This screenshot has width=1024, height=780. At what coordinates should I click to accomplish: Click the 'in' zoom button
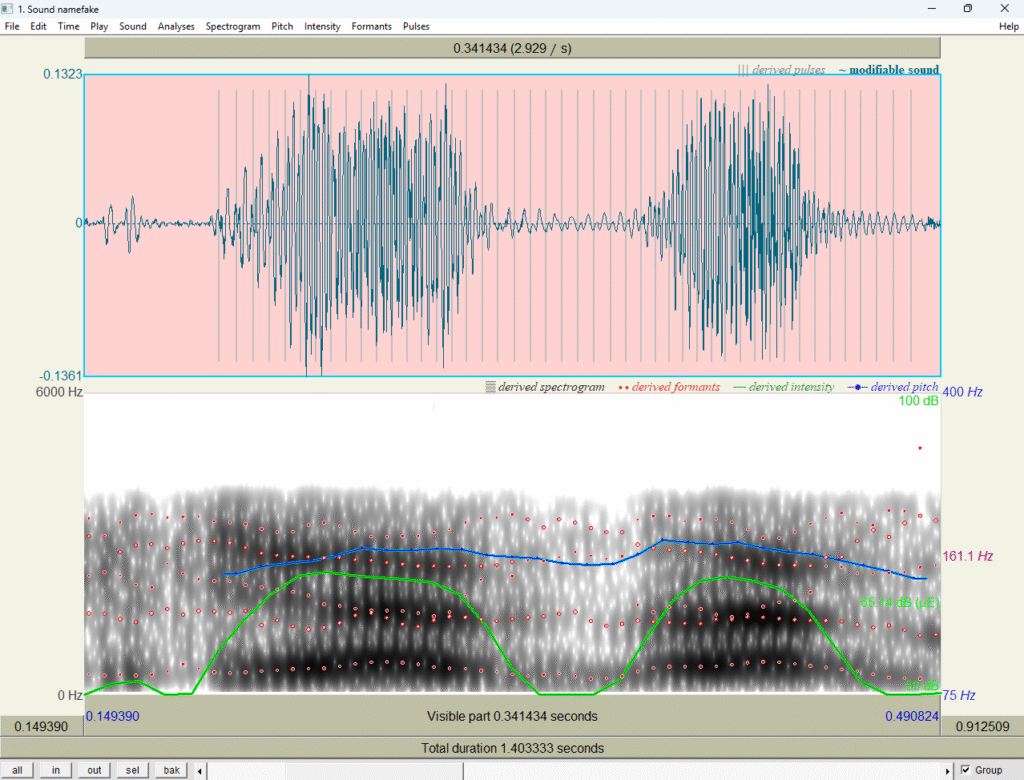[x=56, y=770]
